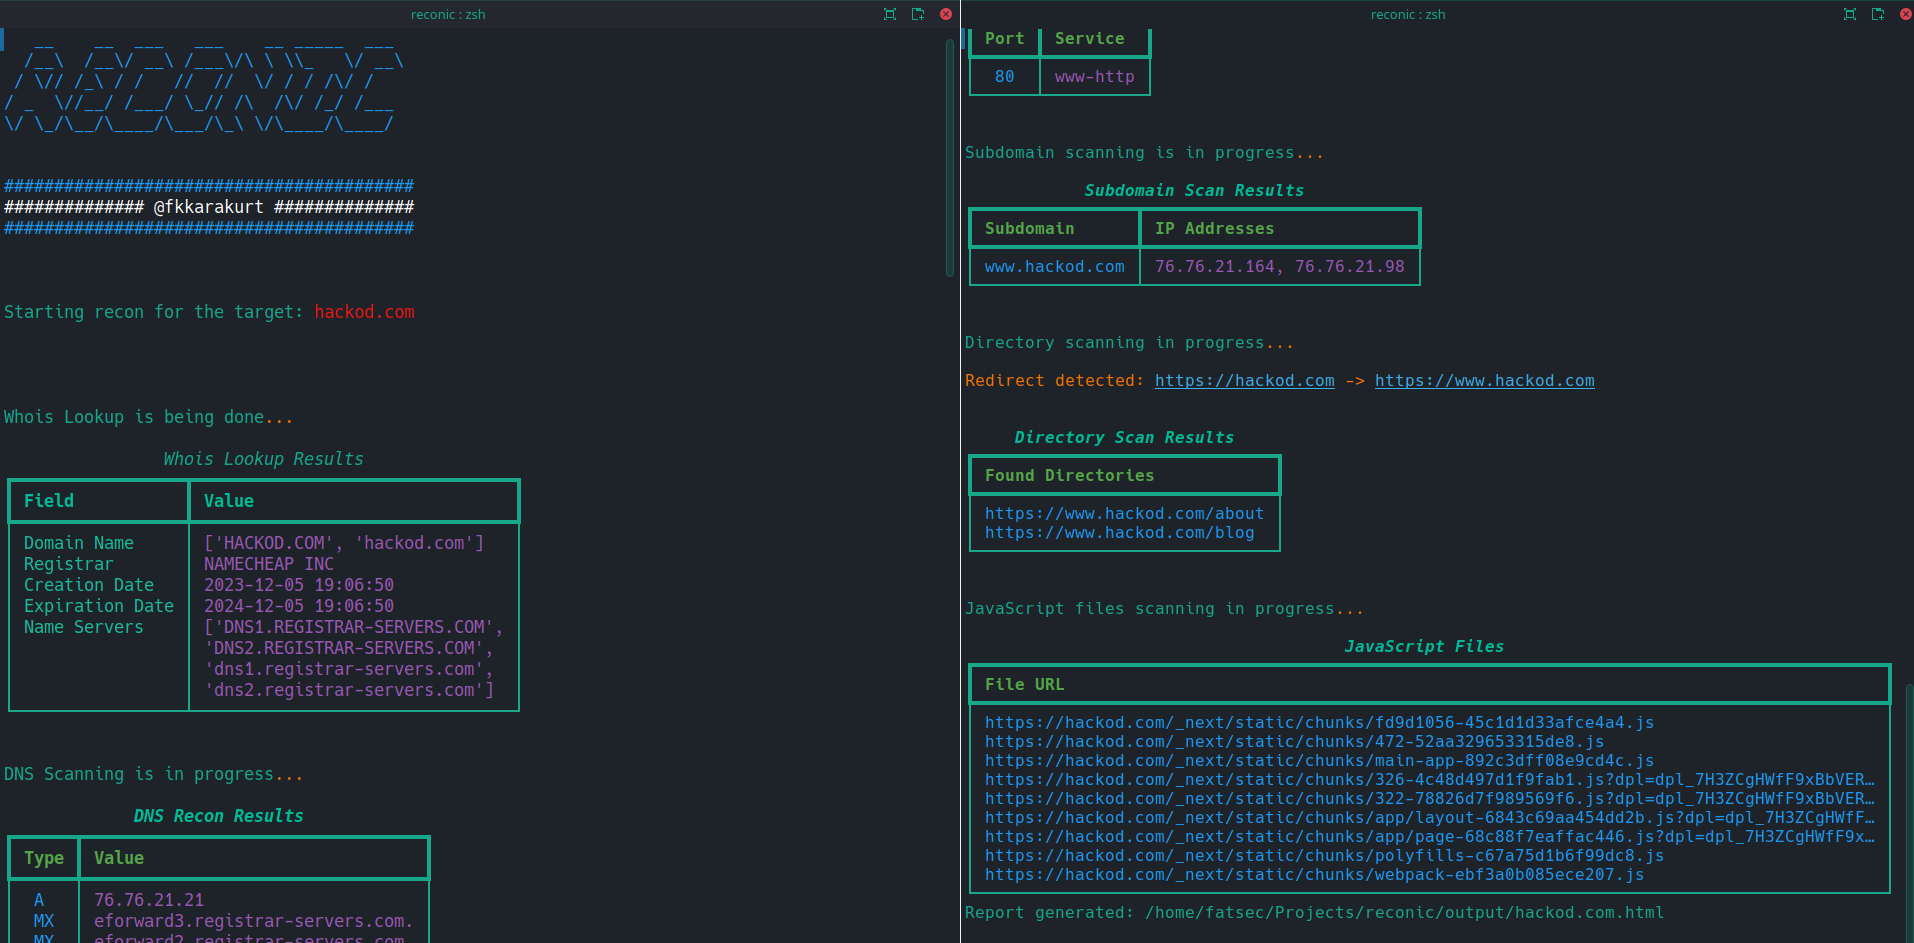Open the app/page-68c88f7eaffac446.js file URL

point(1430,837)
